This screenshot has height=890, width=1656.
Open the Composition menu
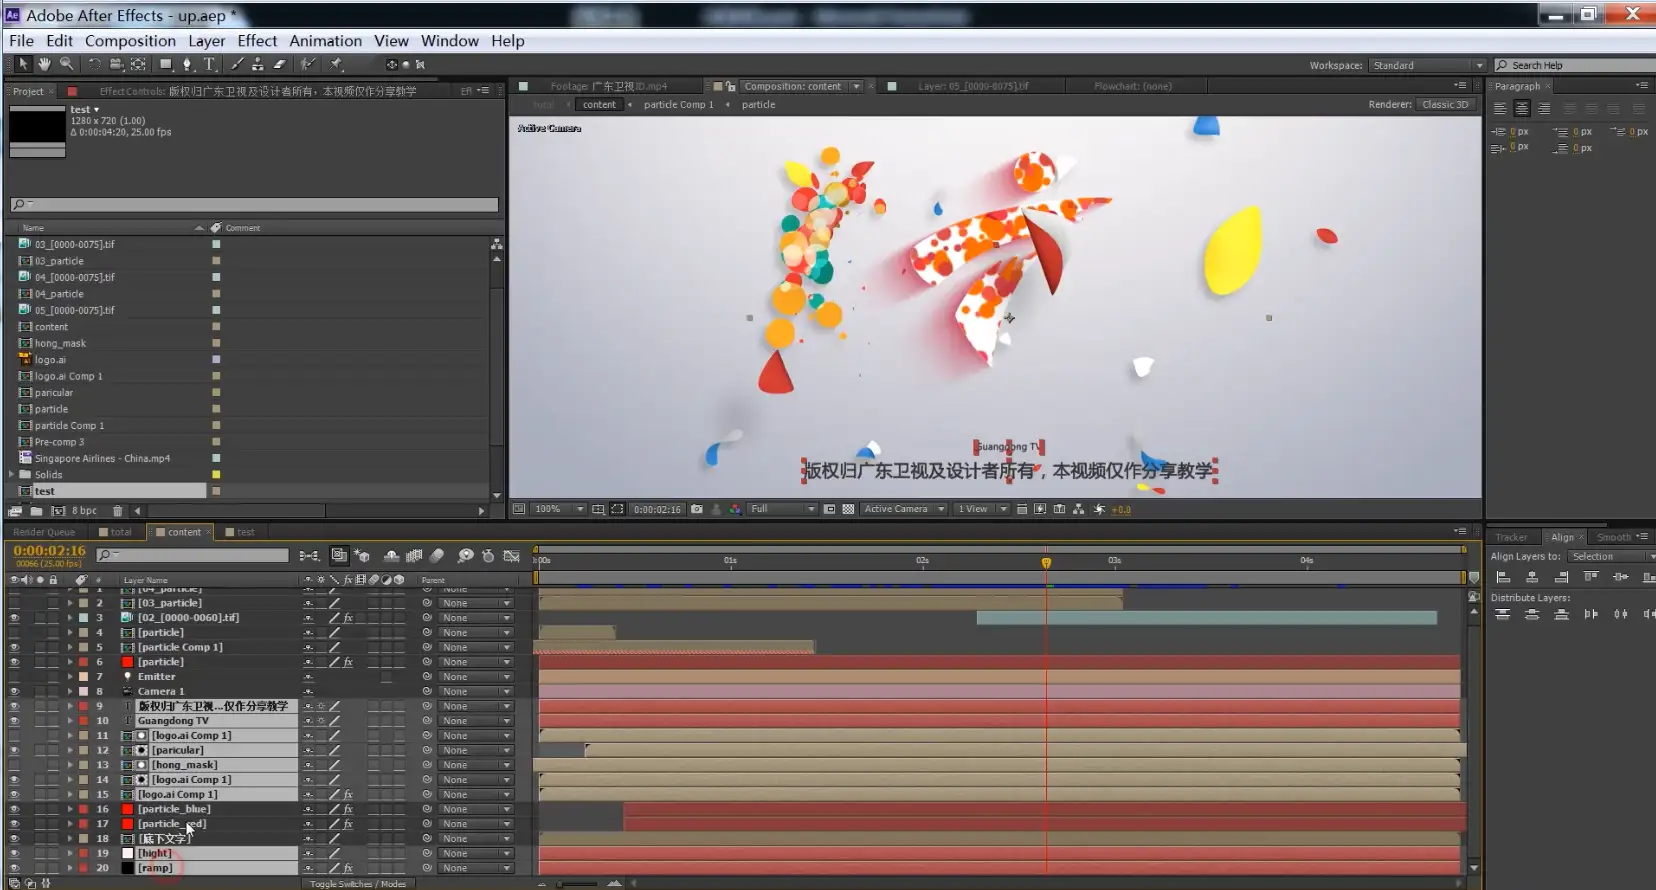point(130,41)
